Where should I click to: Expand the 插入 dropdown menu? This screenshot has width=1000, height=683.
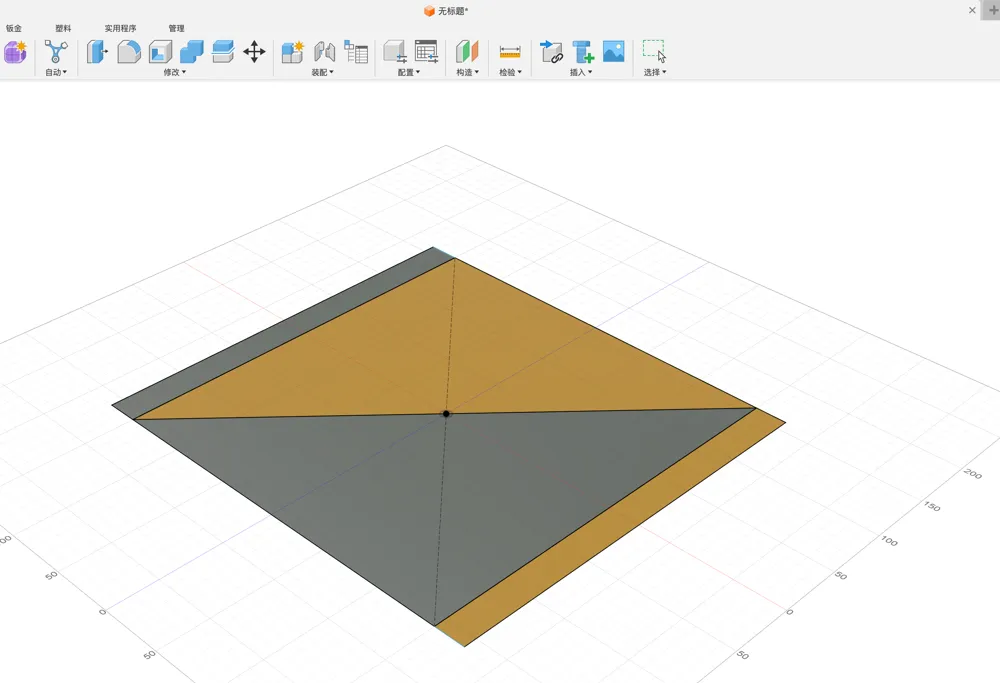(x=581, y=73)
